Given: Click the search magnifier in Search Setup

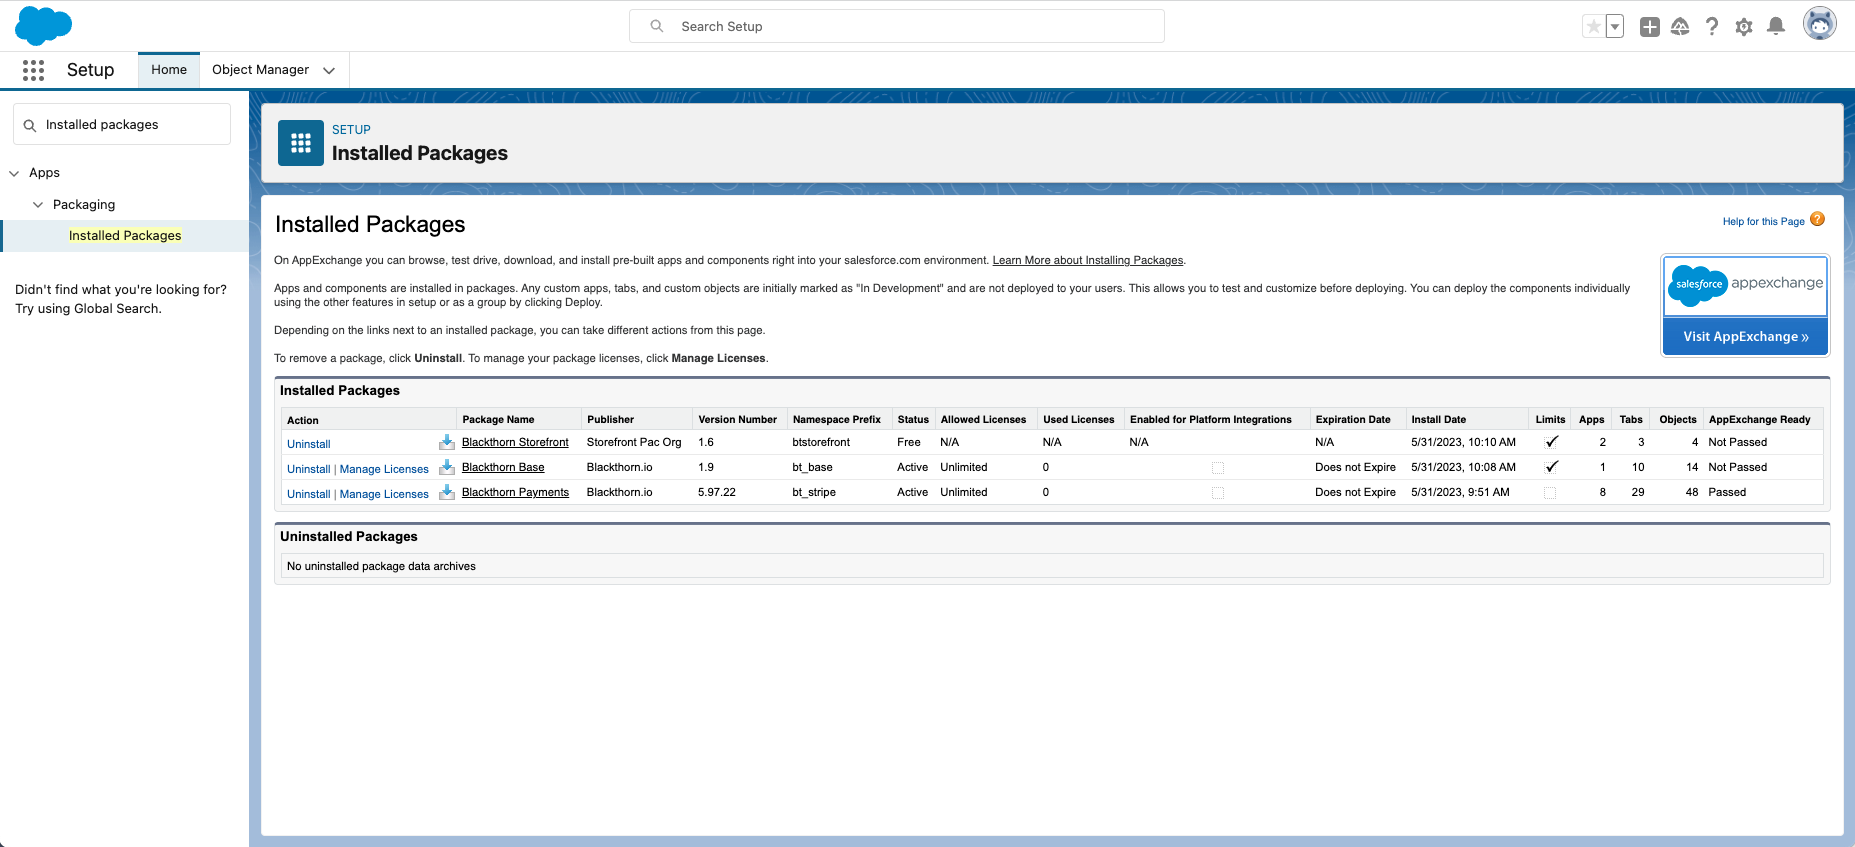Looking at the screenshot, I should point(657,26).
